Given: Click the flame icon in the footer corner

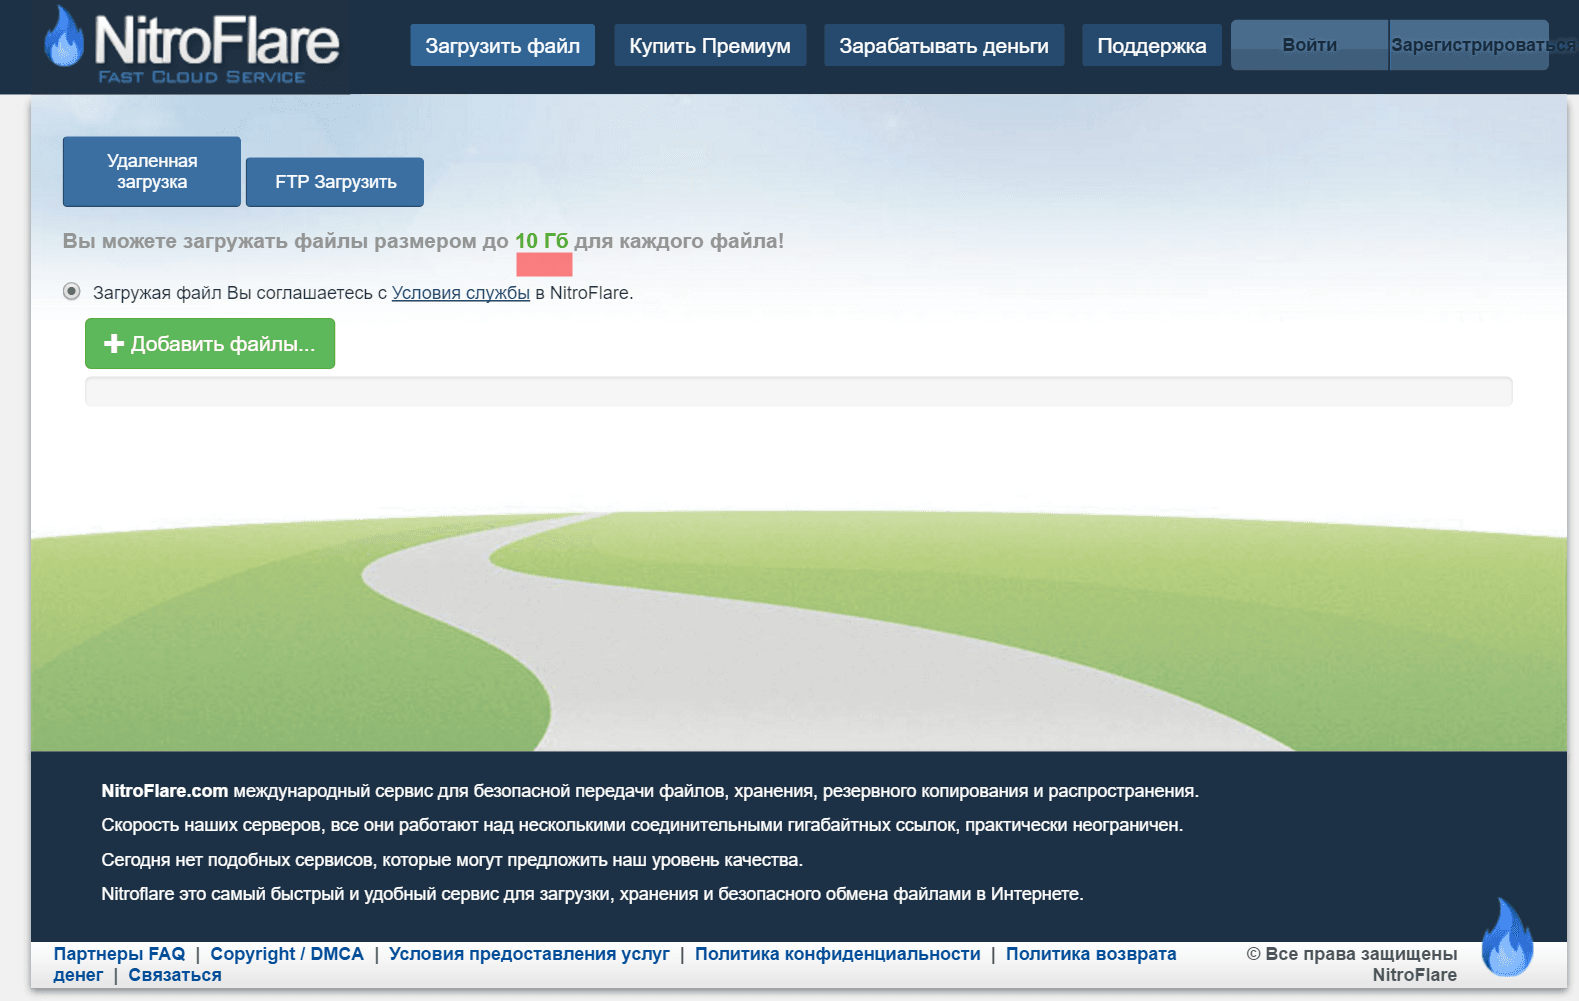Looking at the screenshot, I should click(x=1507, y=937).
